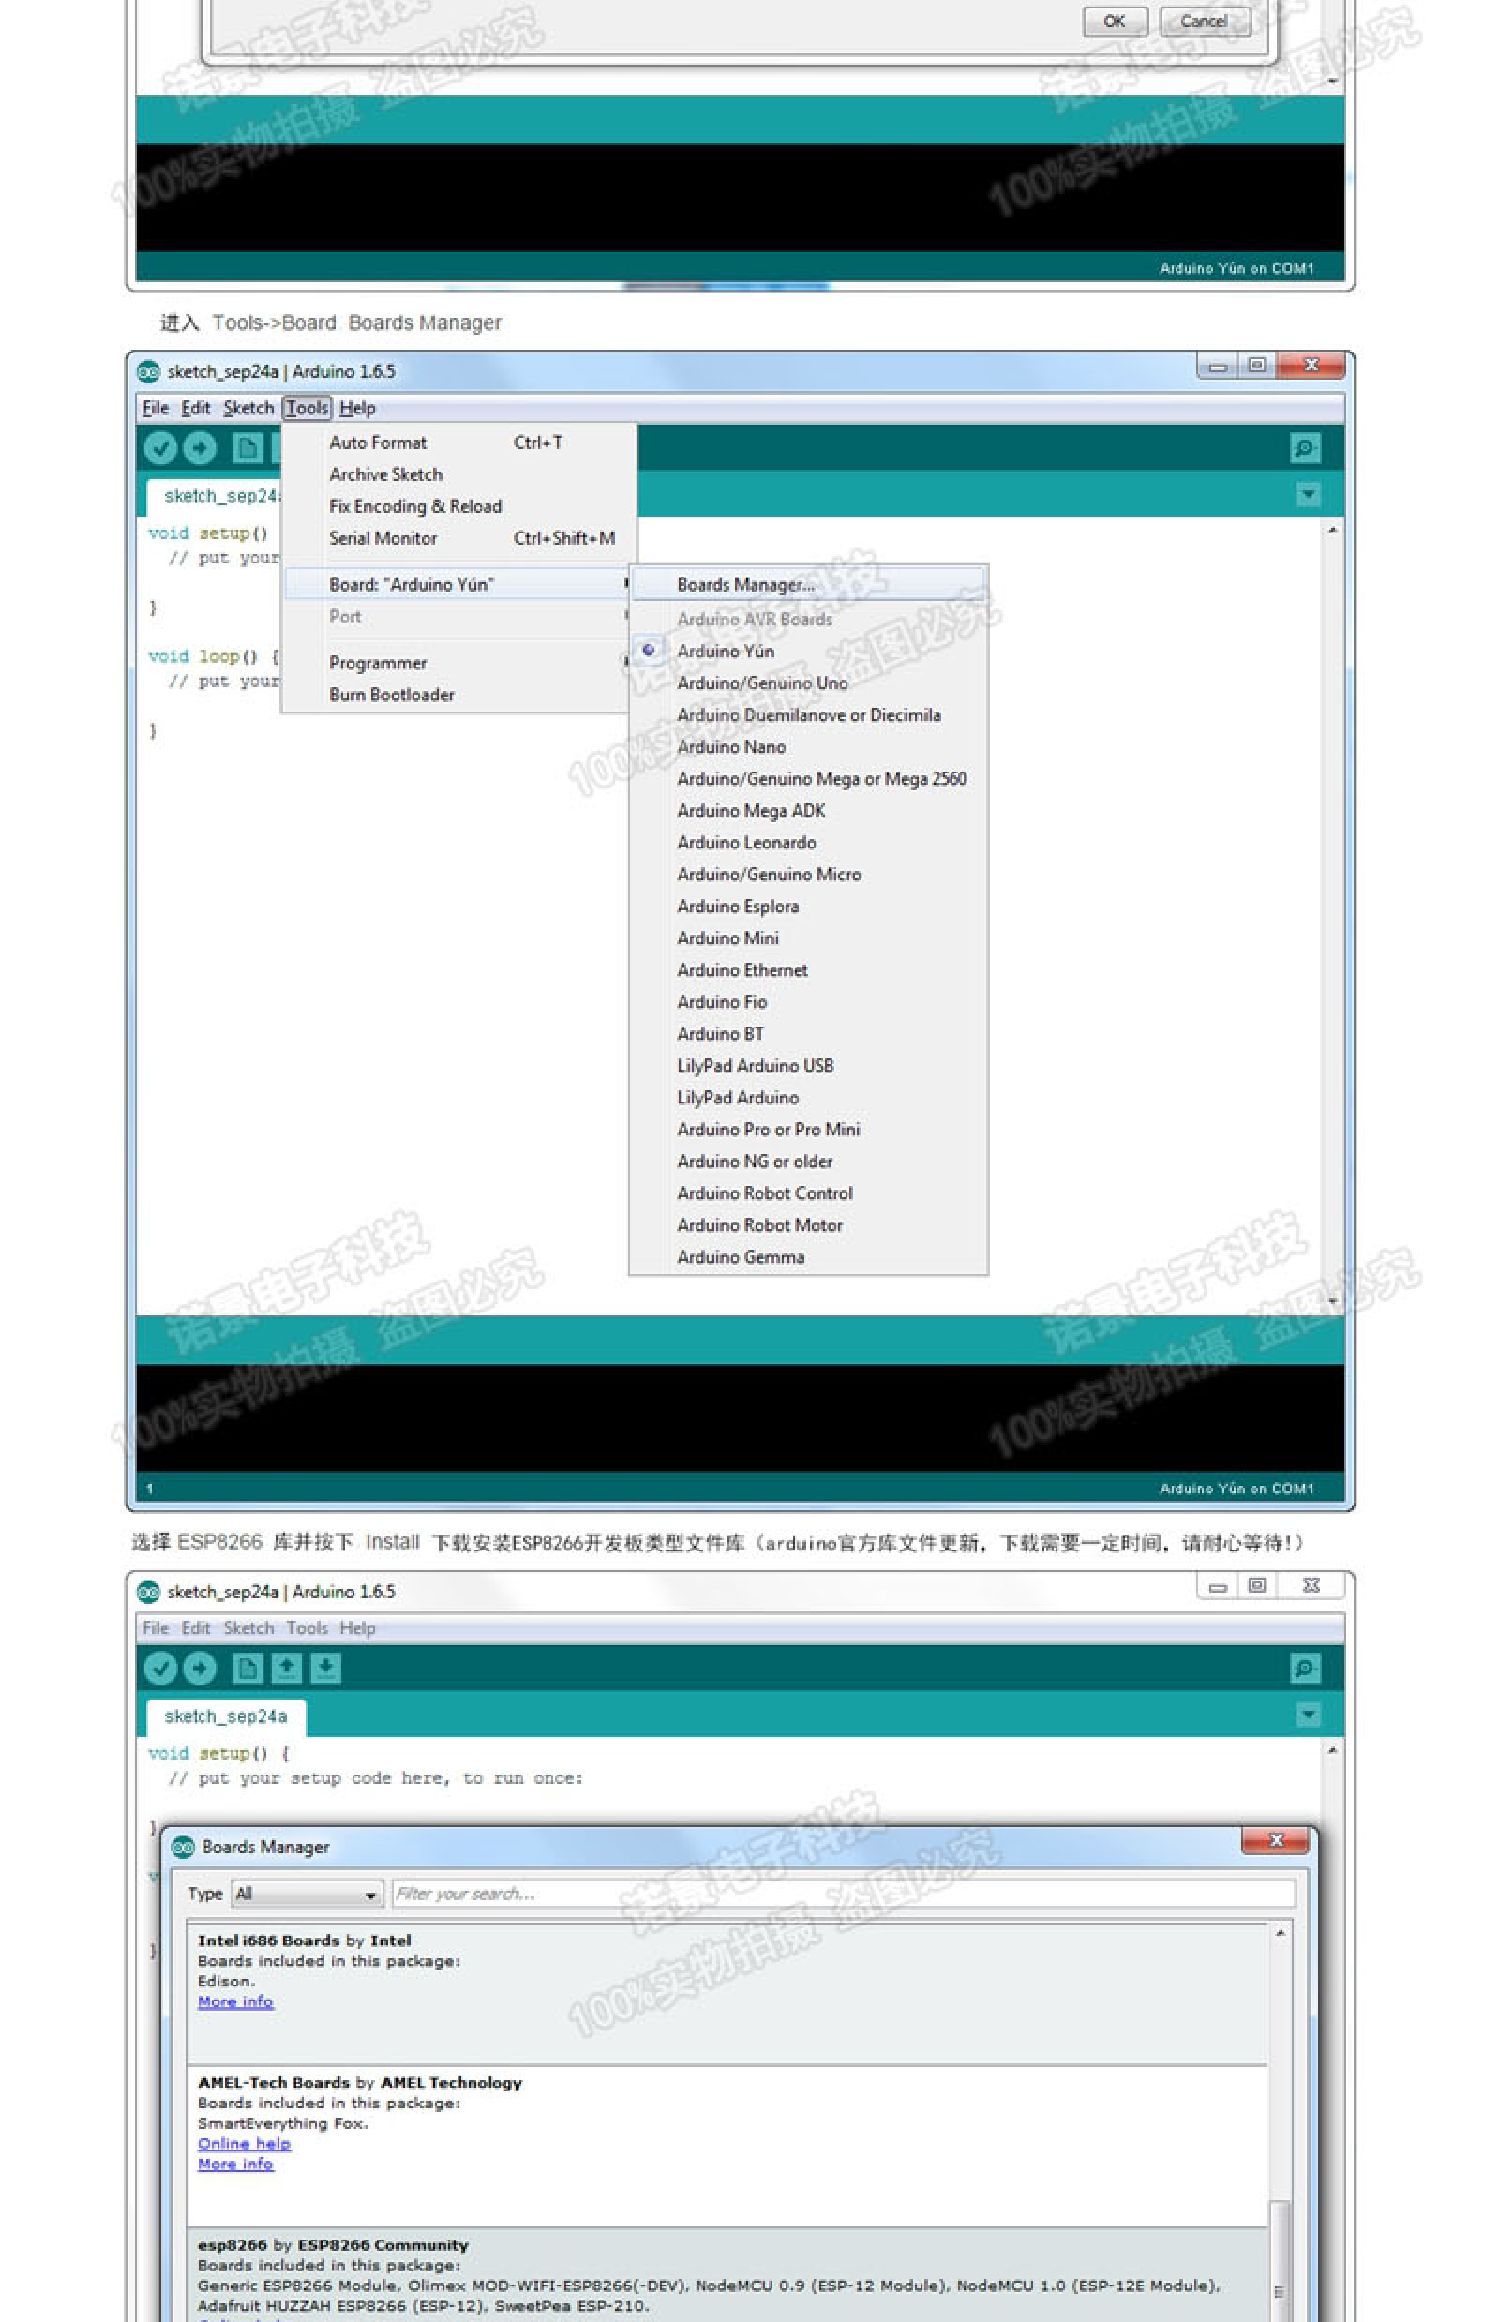Screen dimensions: 1500x2322
Task: Click editor scroll-up arrow in Tools-menu window
Action: point(1332,530)
